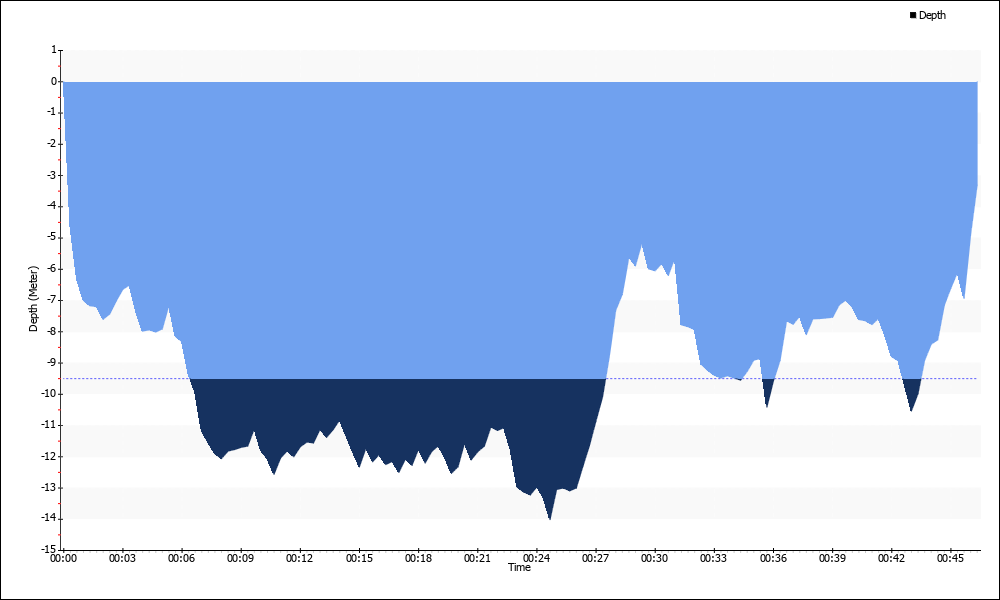This screenshot has width=1000, height=600.
Task: Select the 00:45 time tick label
Action: coord(950,559)
